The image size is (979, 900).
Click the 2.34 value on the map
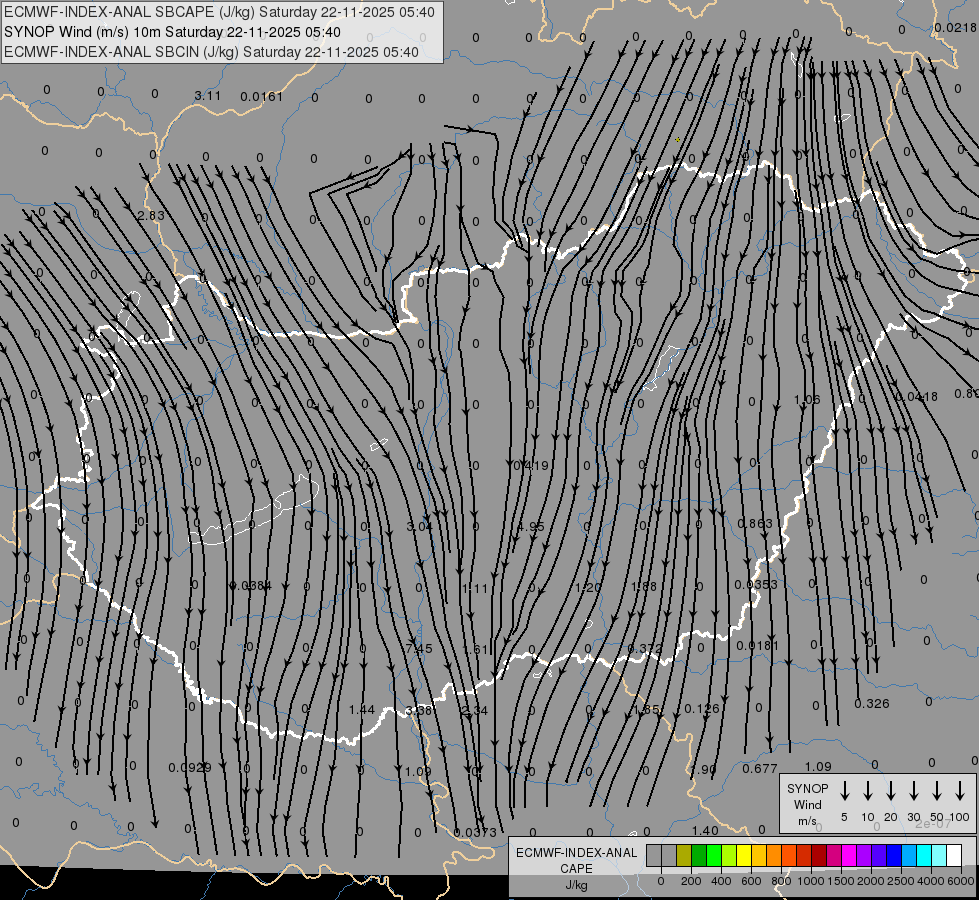(x=475, y=710)
